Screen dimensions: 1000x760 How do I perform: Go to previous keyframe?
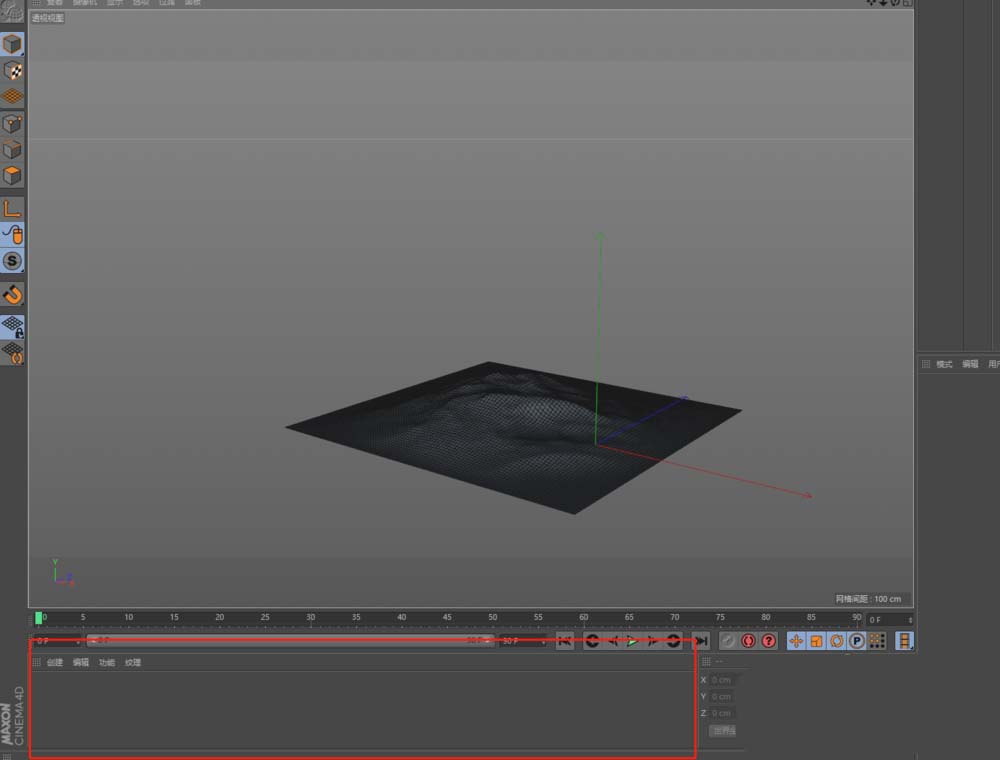592,641
